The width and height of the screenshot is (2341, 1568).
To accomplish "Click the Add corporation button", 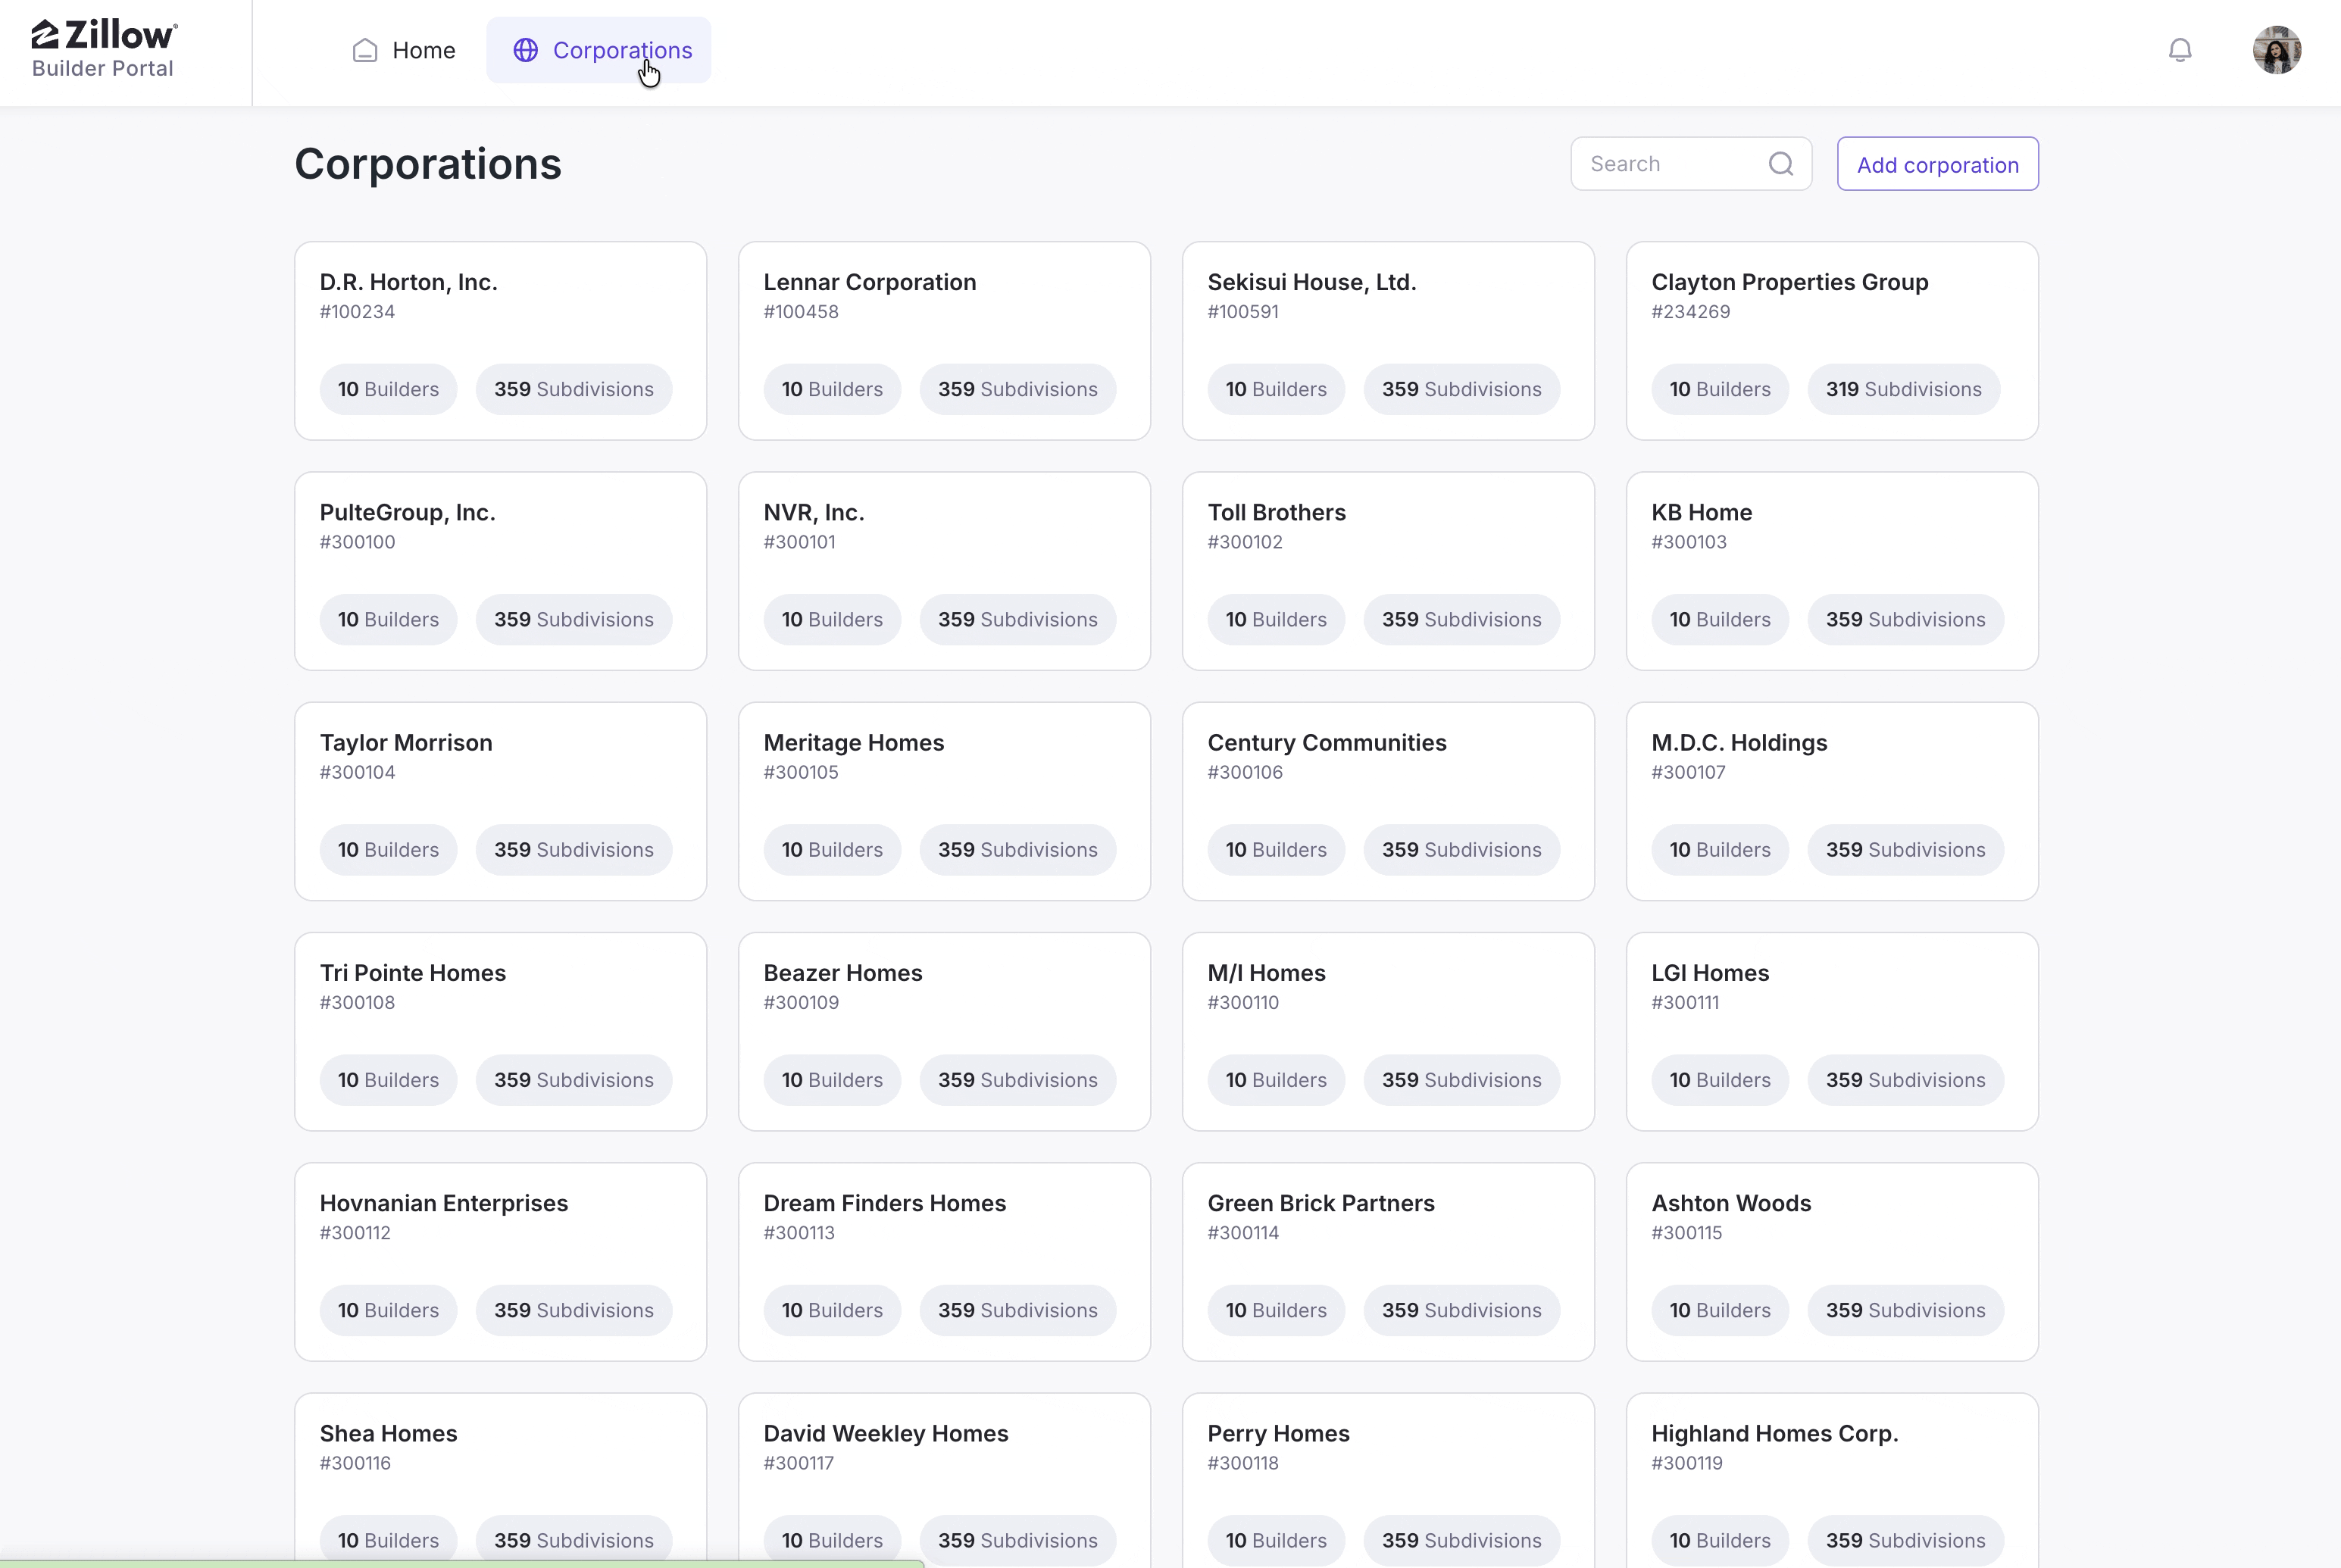I will 1937,164.
